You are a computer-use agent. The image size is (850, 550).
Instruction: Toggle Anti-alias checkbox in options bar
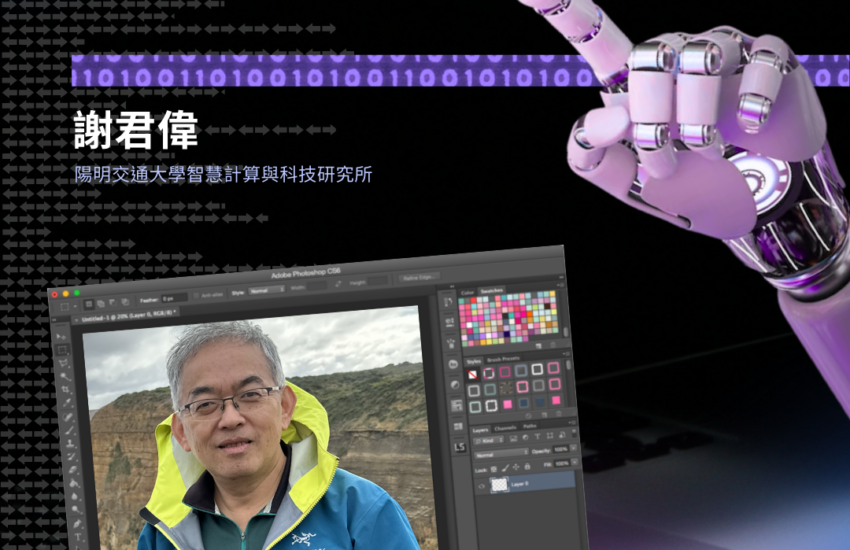[196, 295]
